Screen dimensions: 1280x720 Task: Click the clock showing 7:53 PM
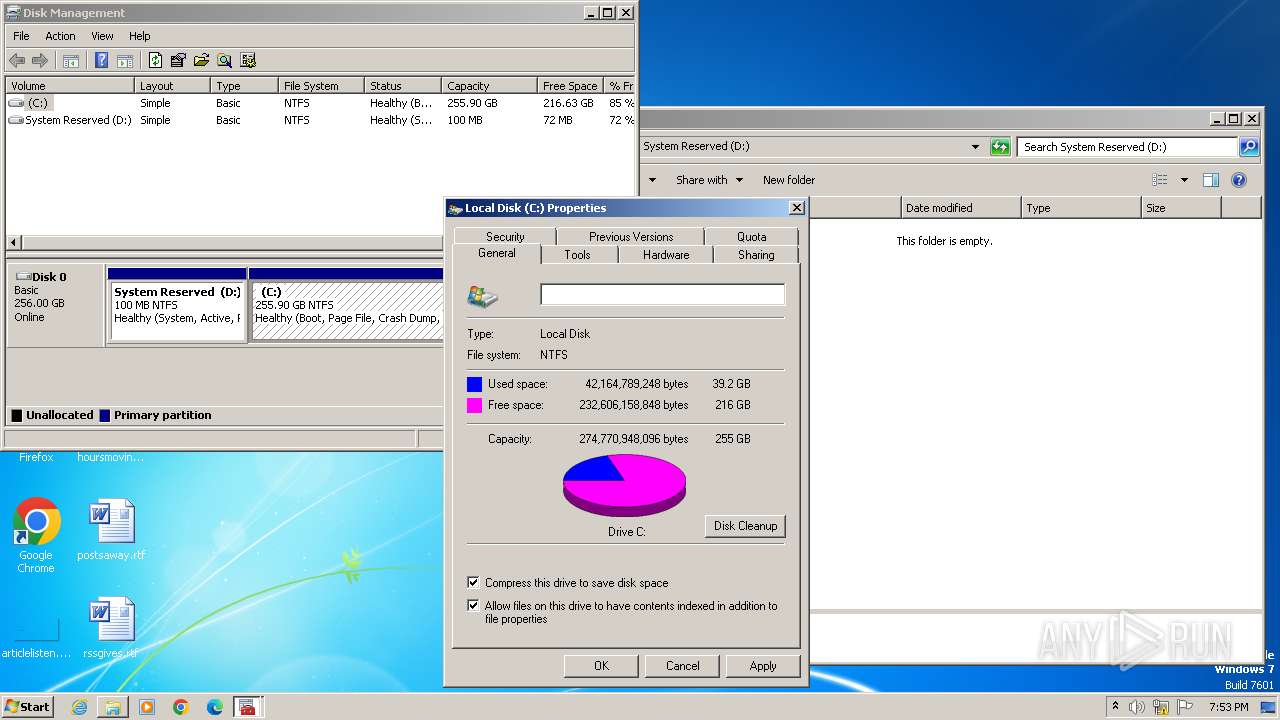(x=1228, y=707)
